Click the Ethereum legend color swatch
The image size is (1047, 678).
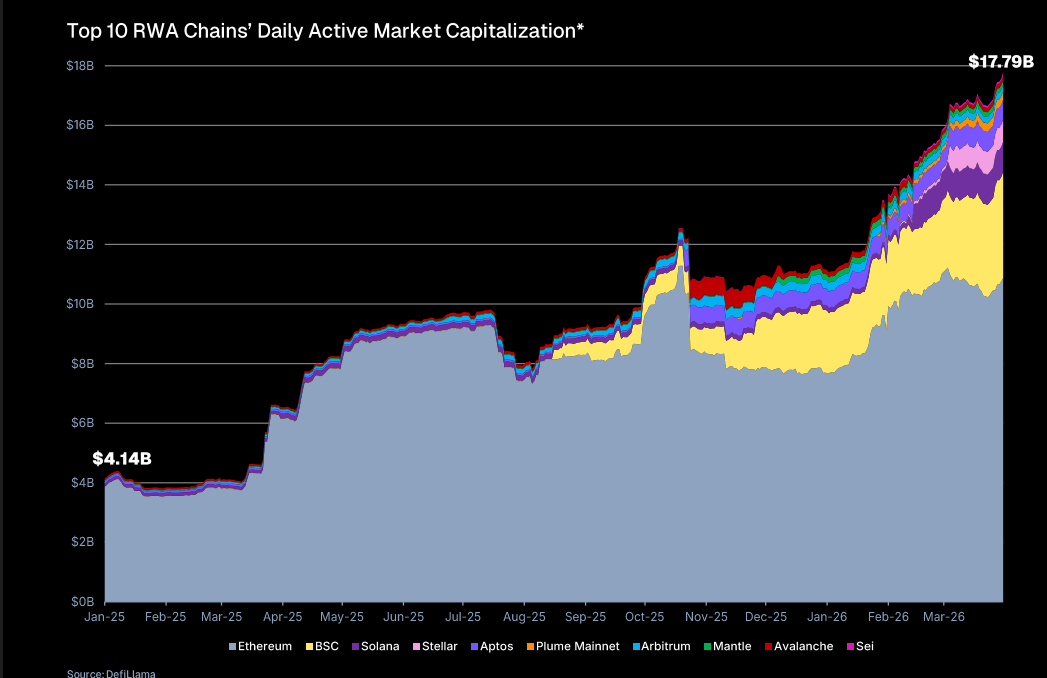(233, 647)
